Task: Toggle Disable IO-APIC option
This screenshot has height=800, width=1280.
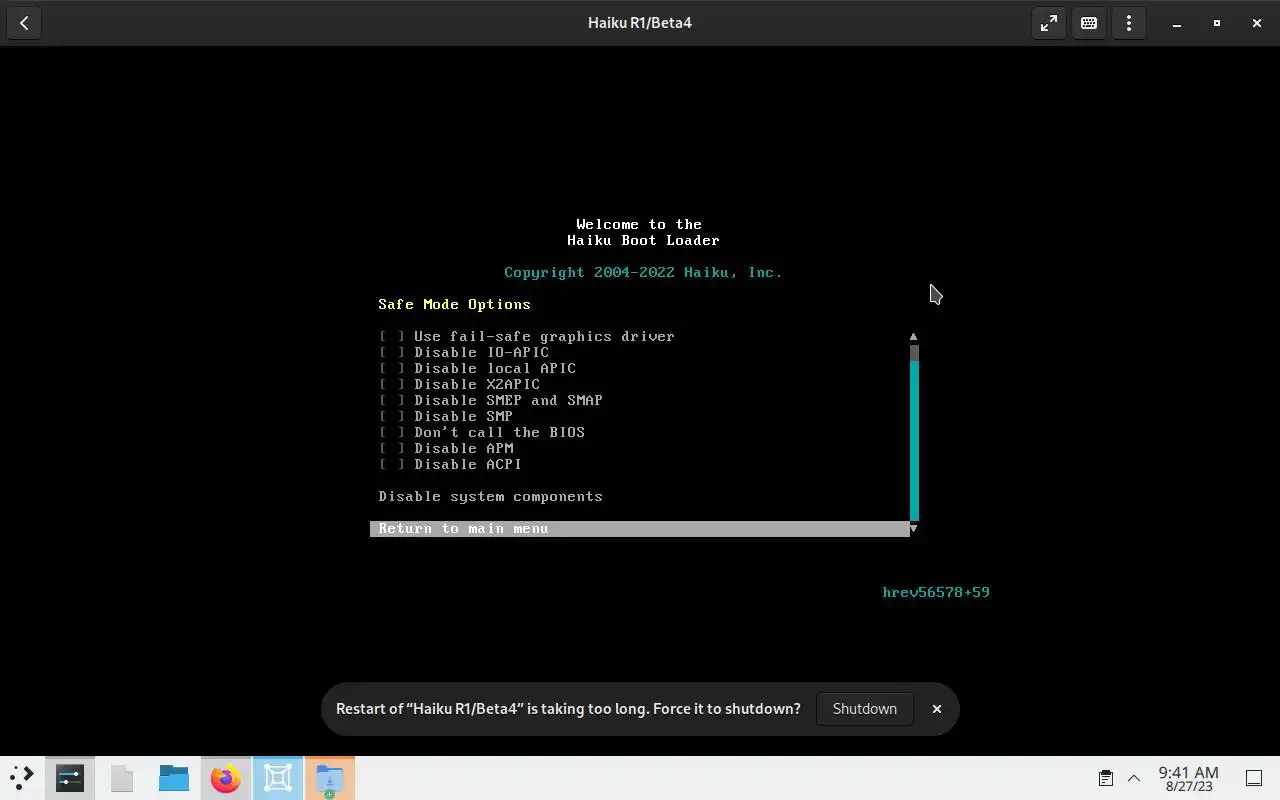Action: [x=464, y=353]
